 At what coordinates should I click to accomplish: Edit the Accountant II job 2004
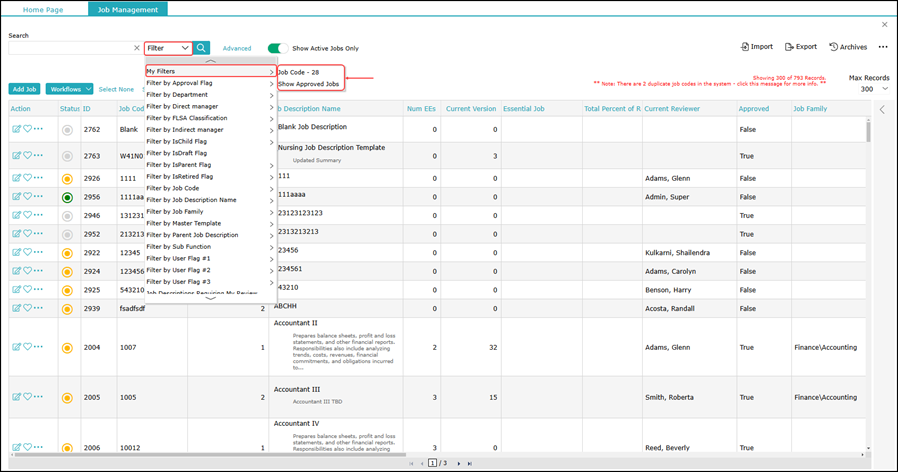tap(16, 346)
